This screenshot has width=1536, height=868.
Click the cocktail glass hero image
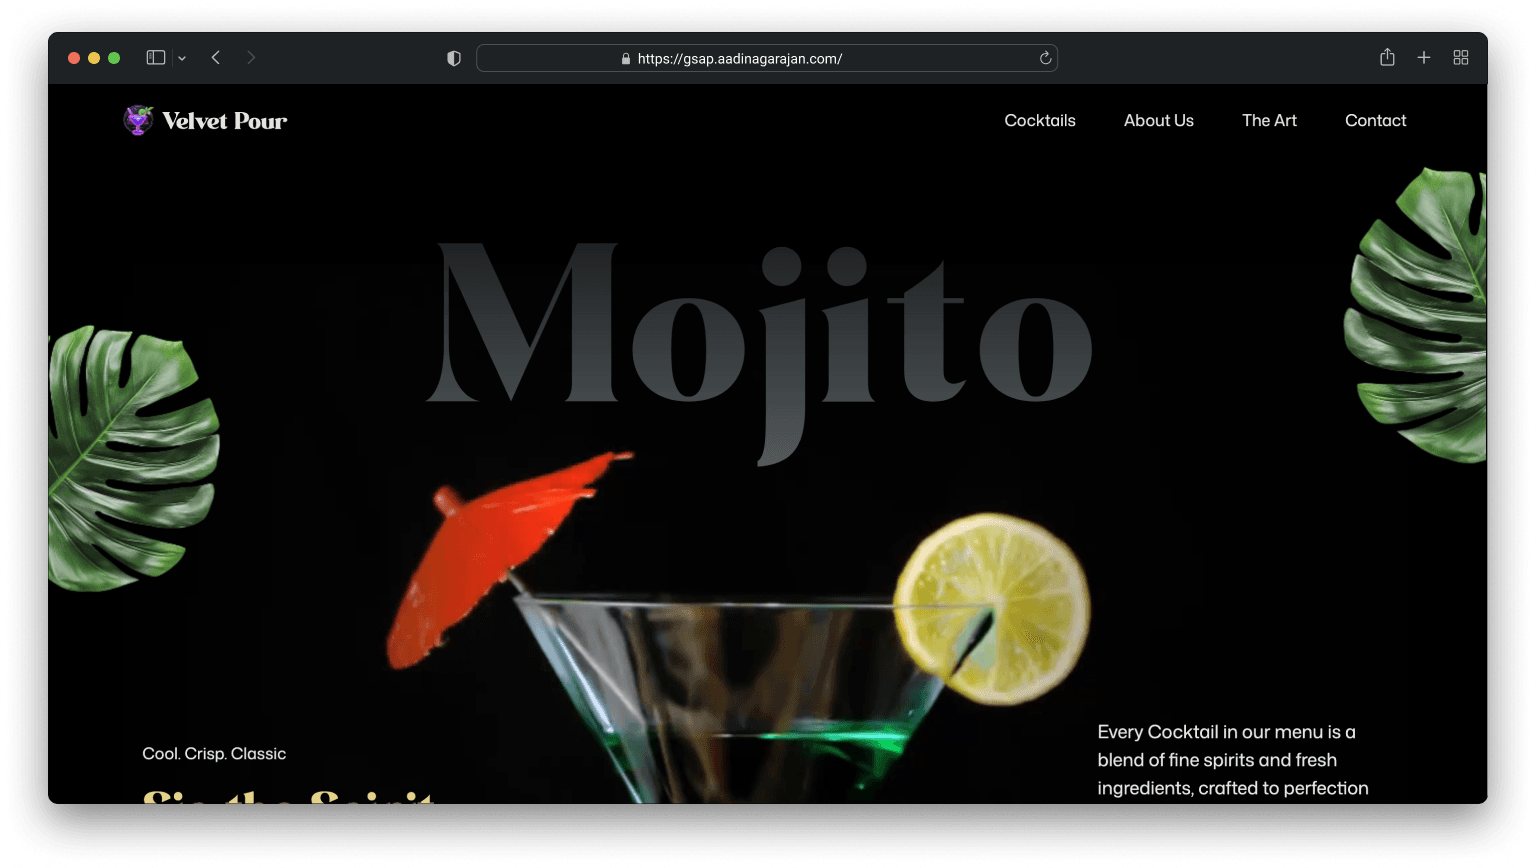point(740,680)
